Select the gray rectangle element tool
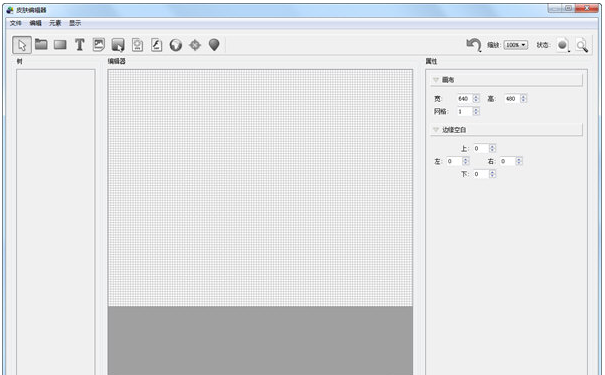This screenshot has width=605, height=375. pos(60,45)
